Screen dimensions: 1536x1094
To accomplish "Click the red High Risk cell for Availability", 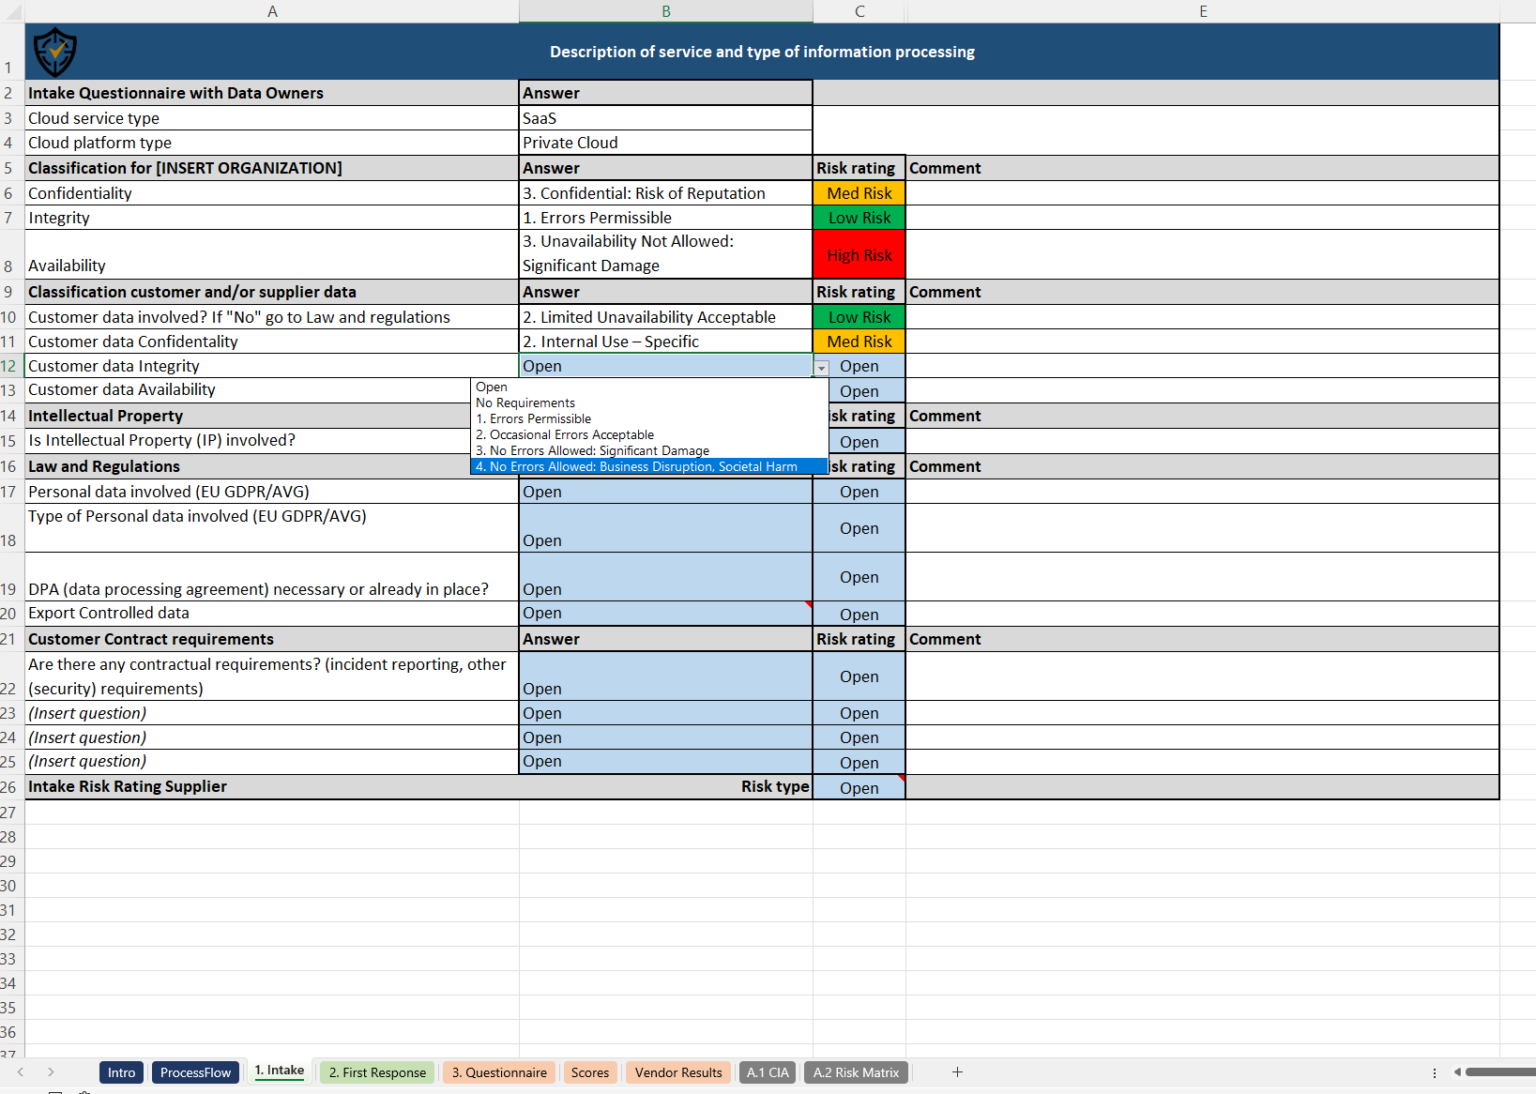I will 858,254.
